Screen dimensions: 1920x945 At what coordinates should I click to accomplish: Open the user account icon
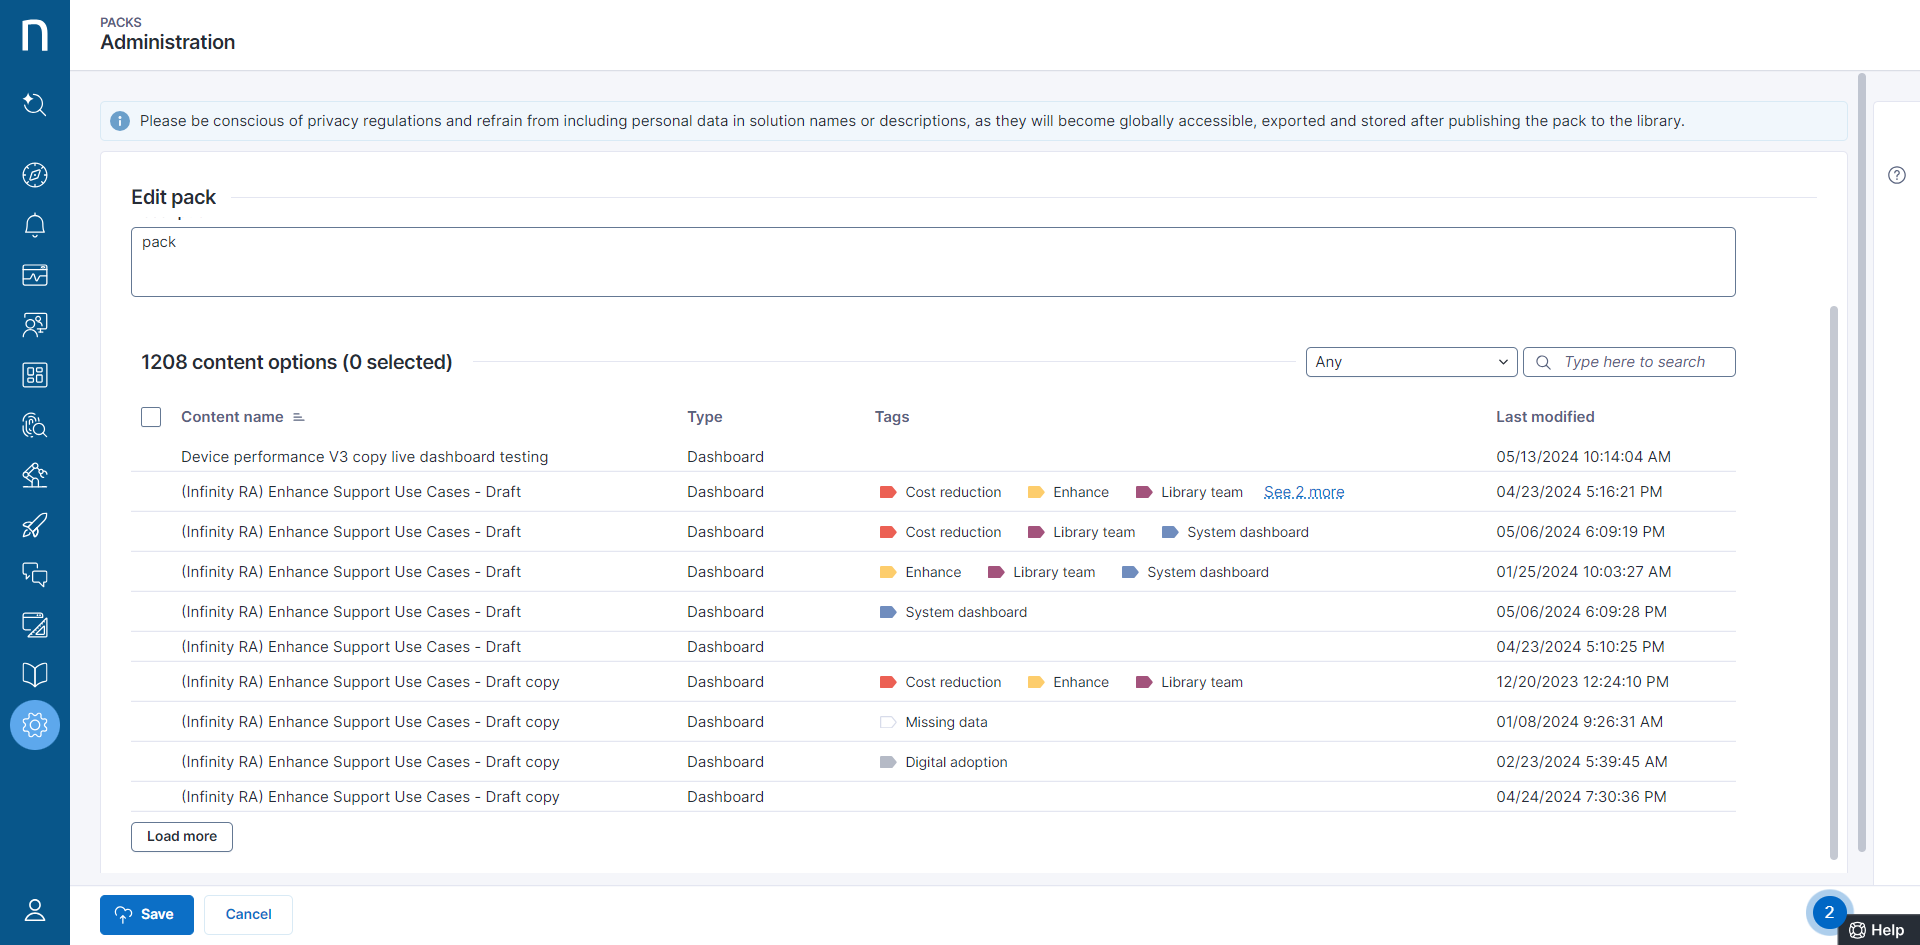tap(35, 910)
